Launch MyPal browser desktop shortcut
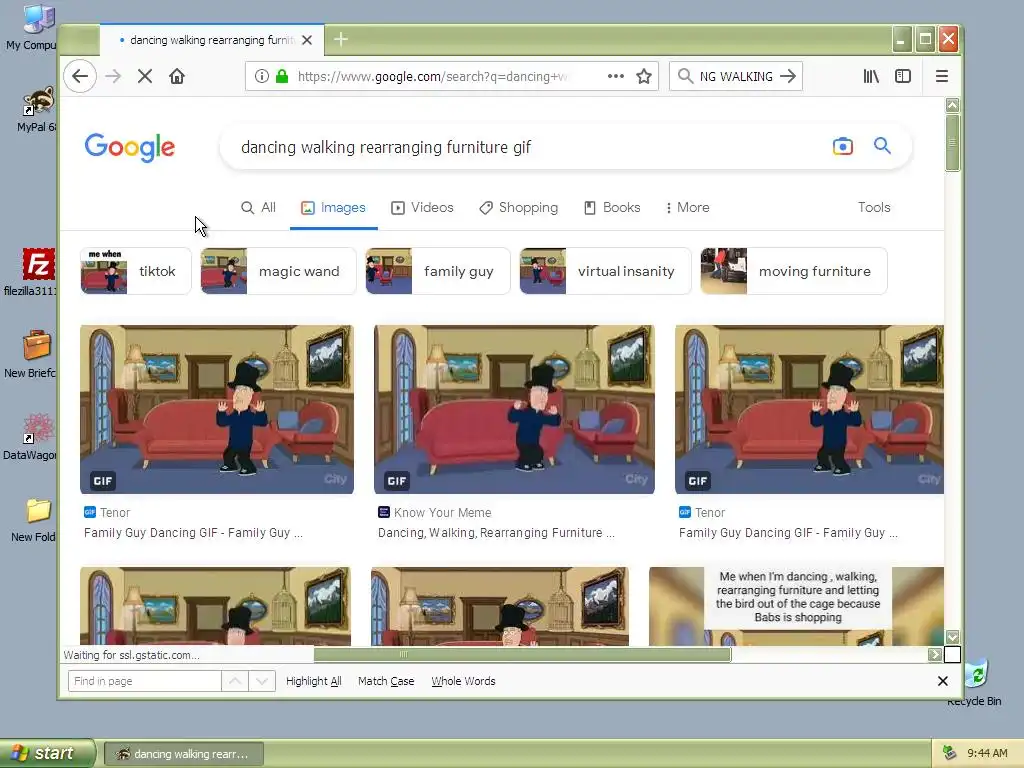Screen dimensions: 1024x768 pos(35,109)
